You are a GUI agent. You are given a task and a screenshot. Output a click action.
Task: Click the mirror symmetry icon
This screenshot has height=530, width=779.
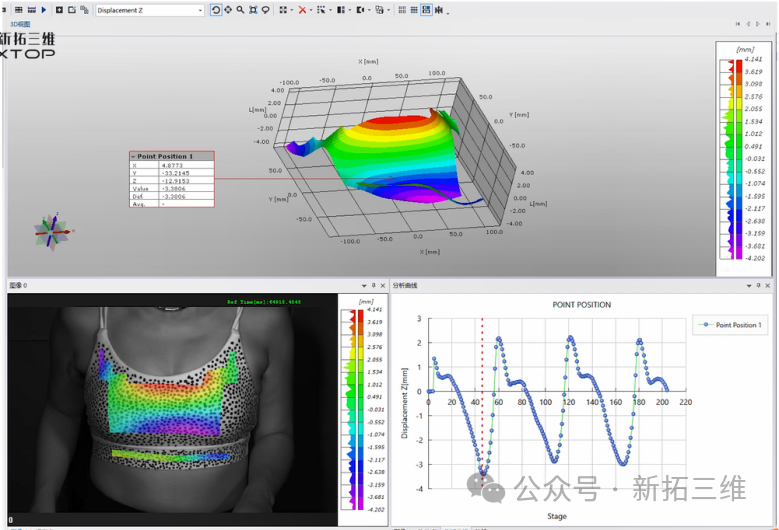pyautogui.click(x=439, y=9)
